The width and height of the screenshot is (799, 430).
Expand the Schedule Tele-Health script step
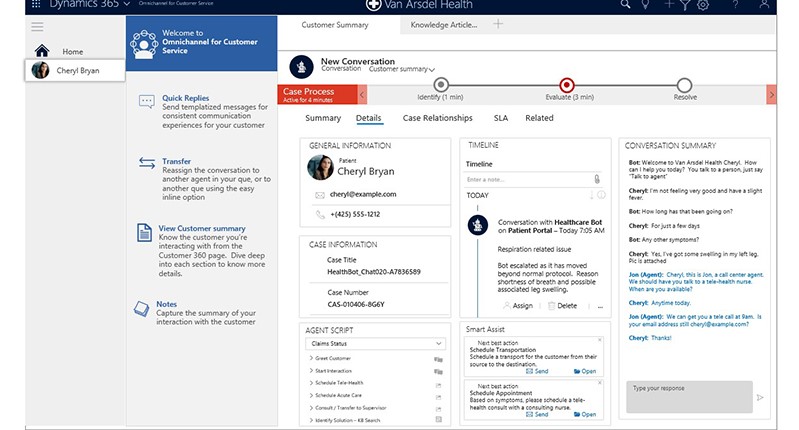[311, 383]
